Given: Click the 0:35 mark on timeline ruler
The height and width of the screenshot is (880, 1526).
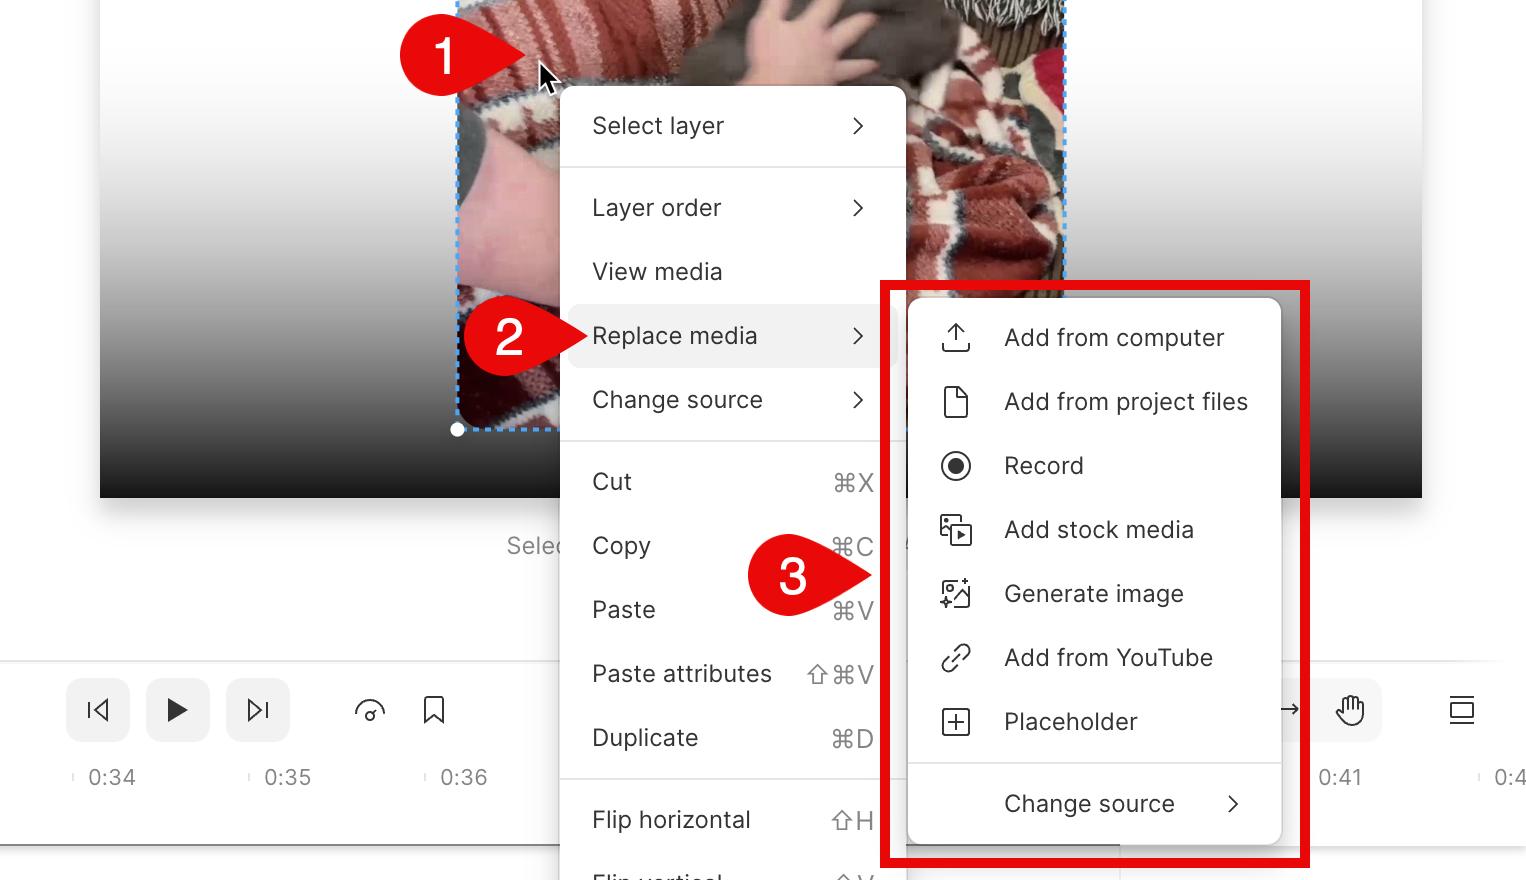Looking at the screenshot, I should tap(286, 778).
